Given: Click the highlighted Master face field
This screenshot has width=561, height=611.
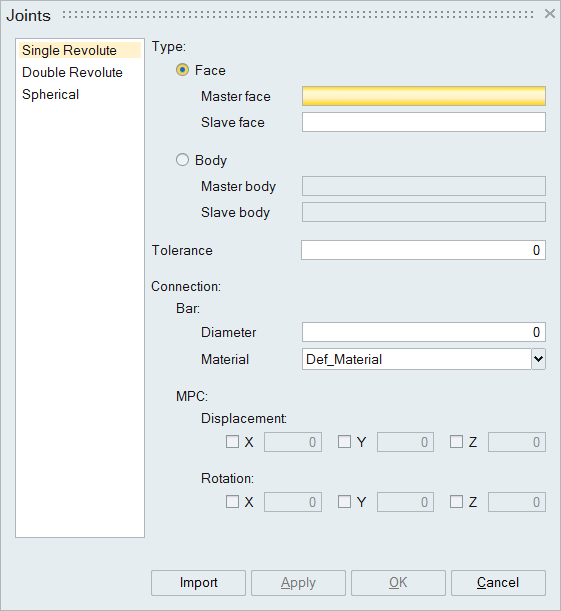Looking at the screenshot, I should click(423, 96).
